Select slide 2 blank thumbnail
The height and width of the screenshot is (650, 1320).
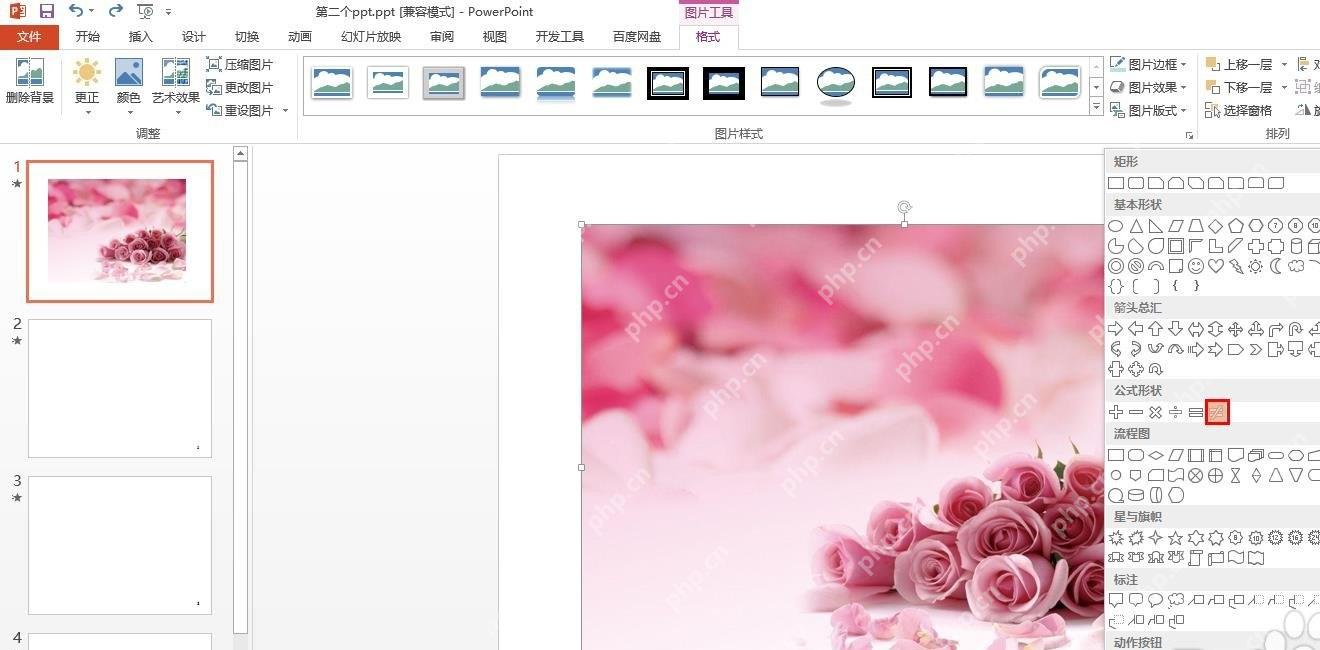(120, 388)
